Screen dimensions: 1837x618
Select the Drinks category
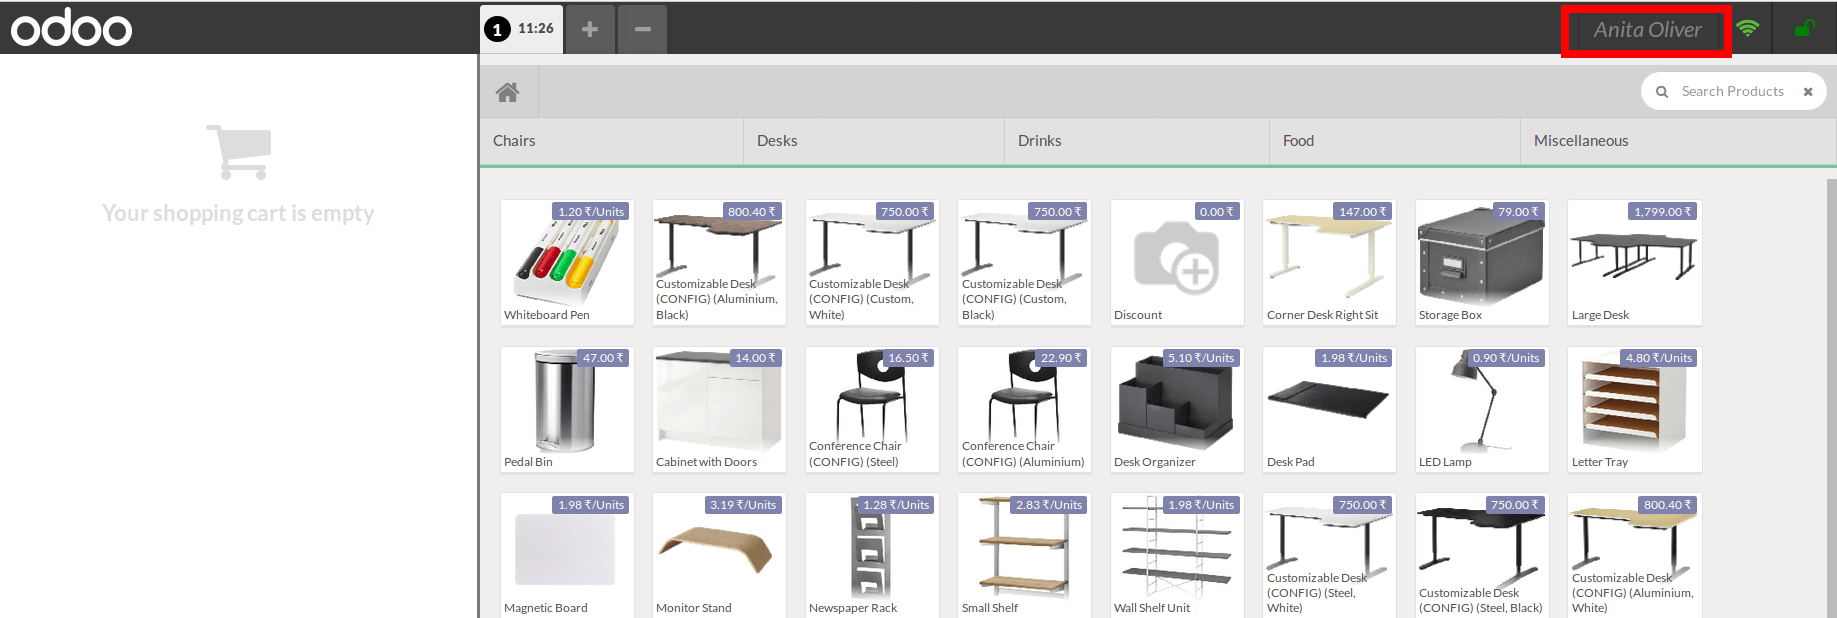click(x=1039, y=141)
